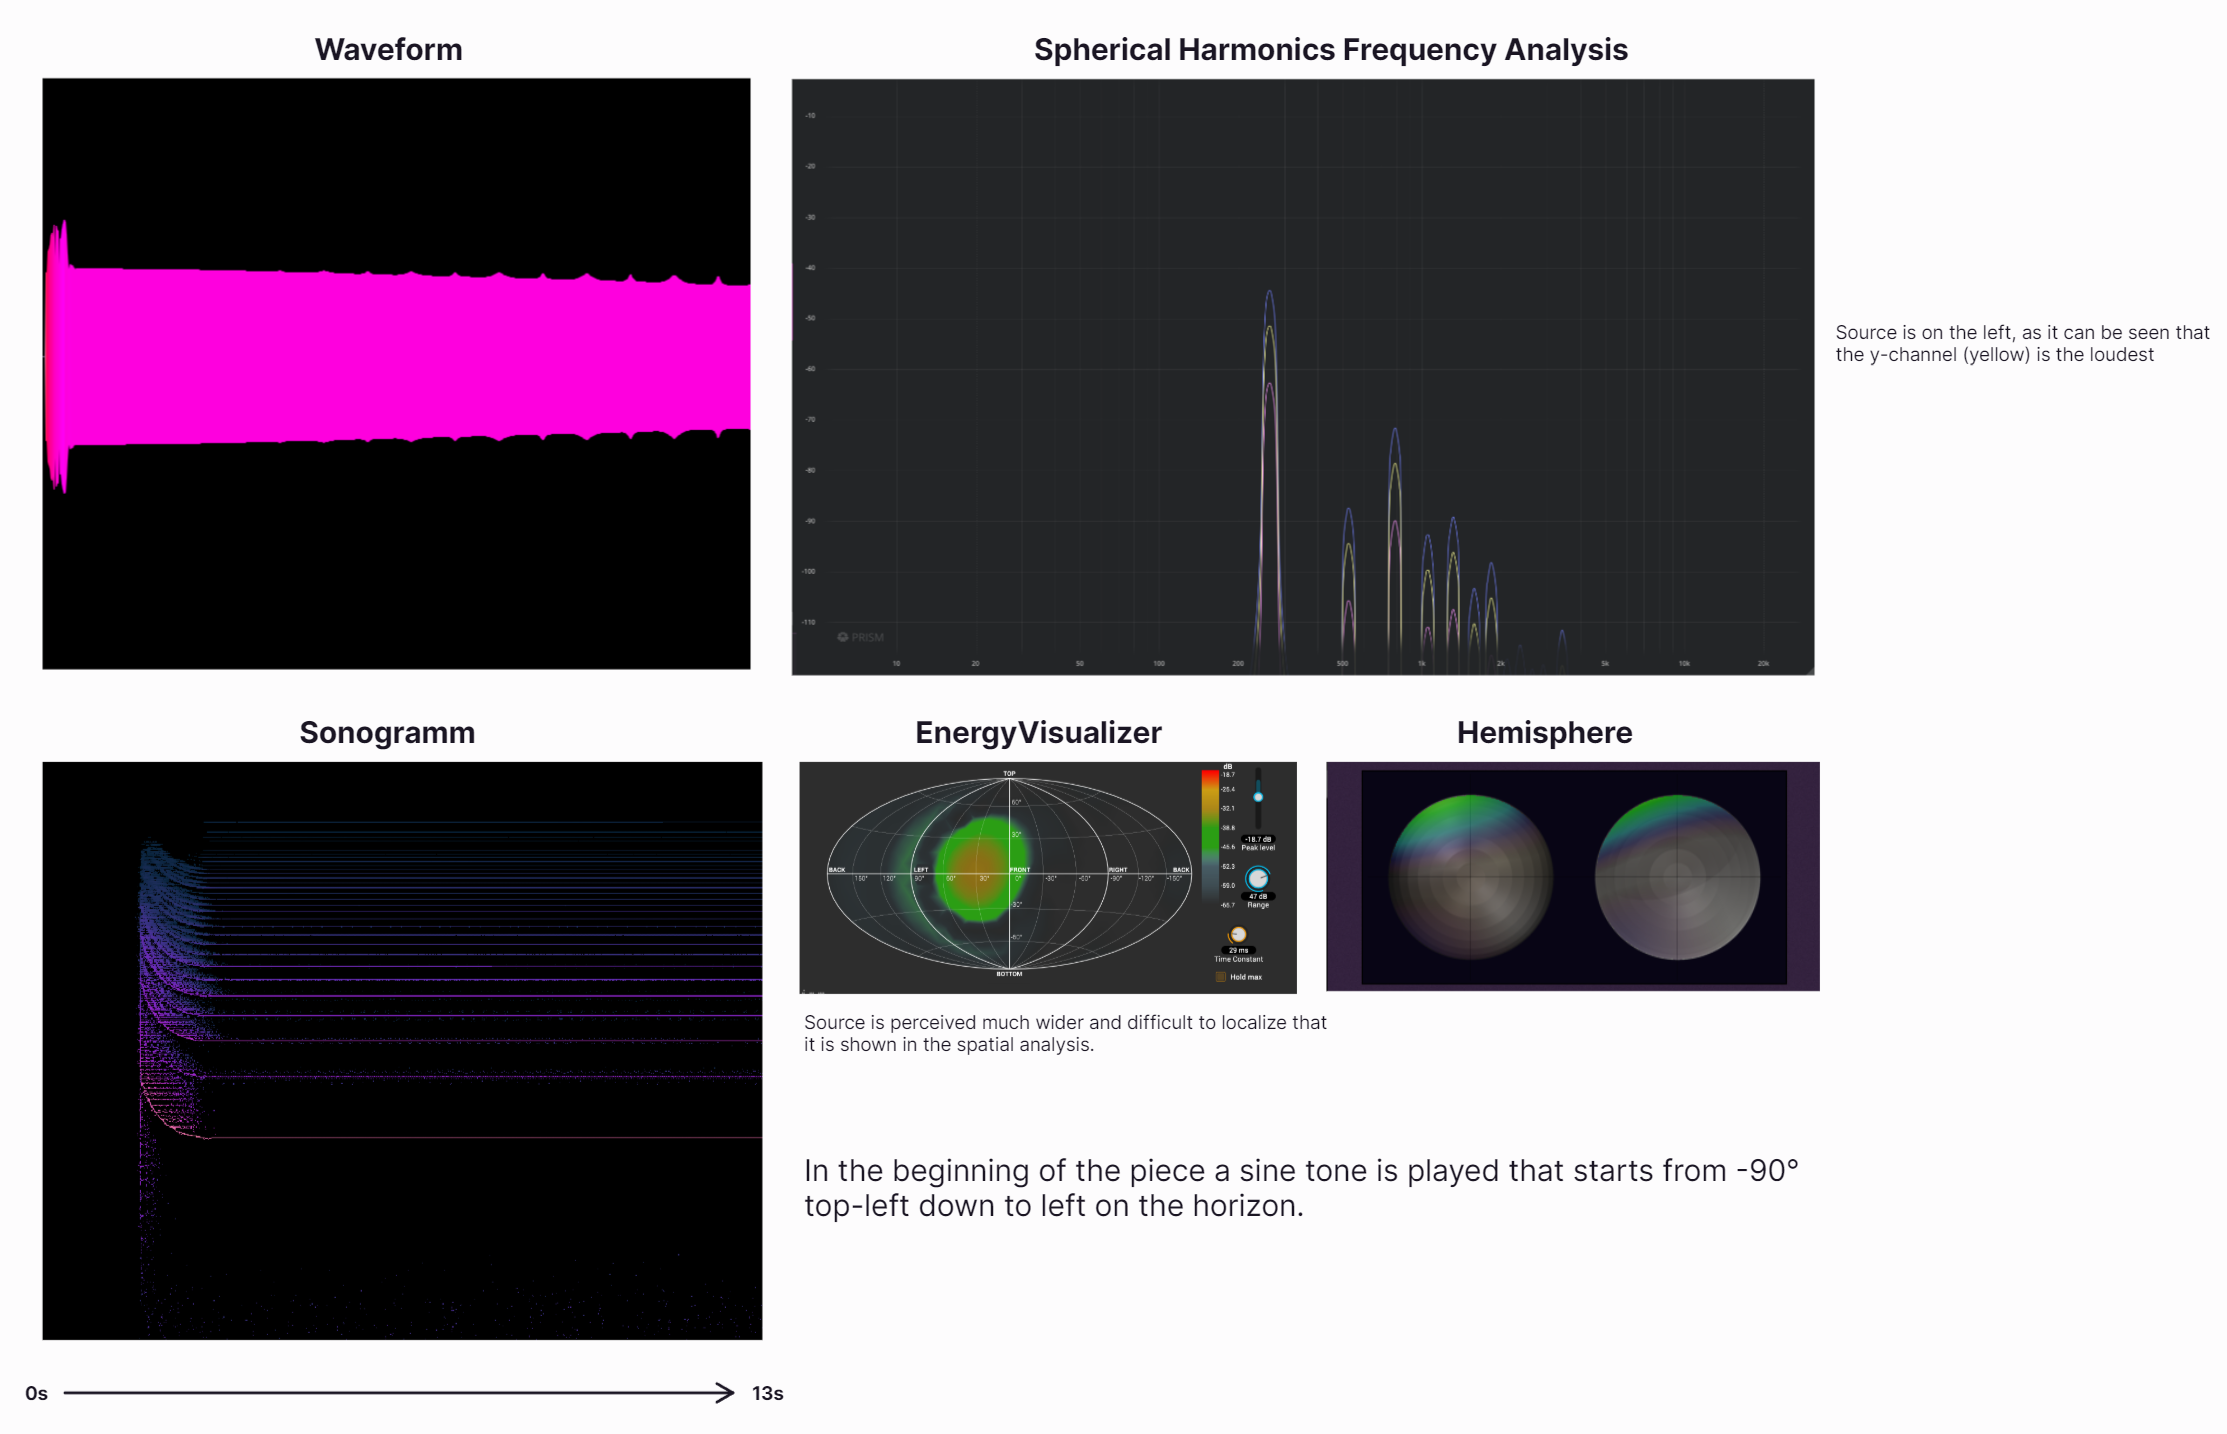Enable the Hold max checkbox

[1220, 977]
